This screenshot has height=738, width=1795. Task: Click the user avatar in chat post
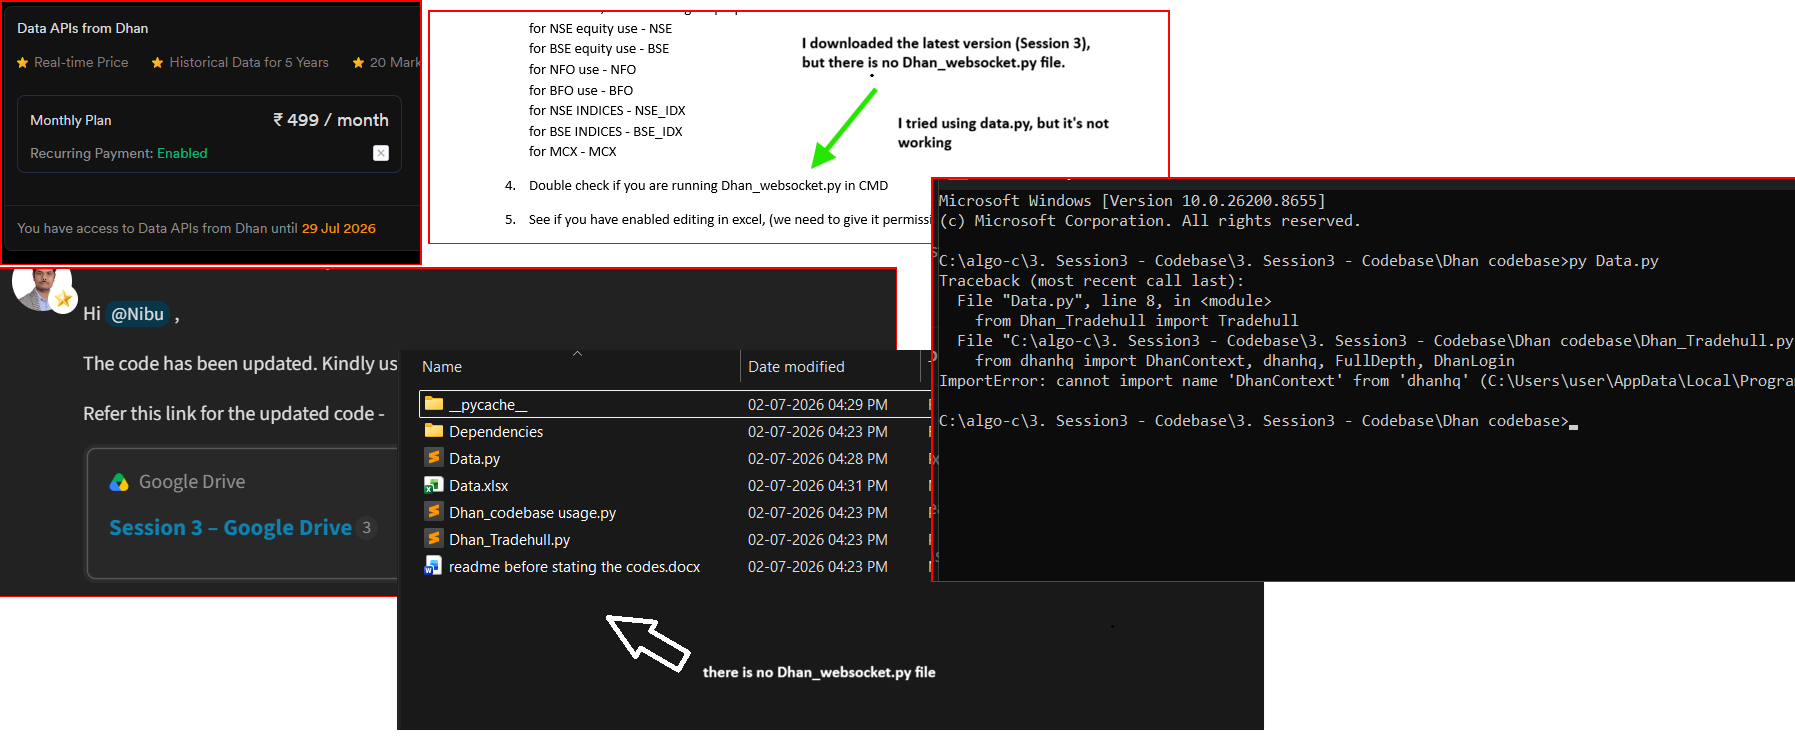point(41,288)
